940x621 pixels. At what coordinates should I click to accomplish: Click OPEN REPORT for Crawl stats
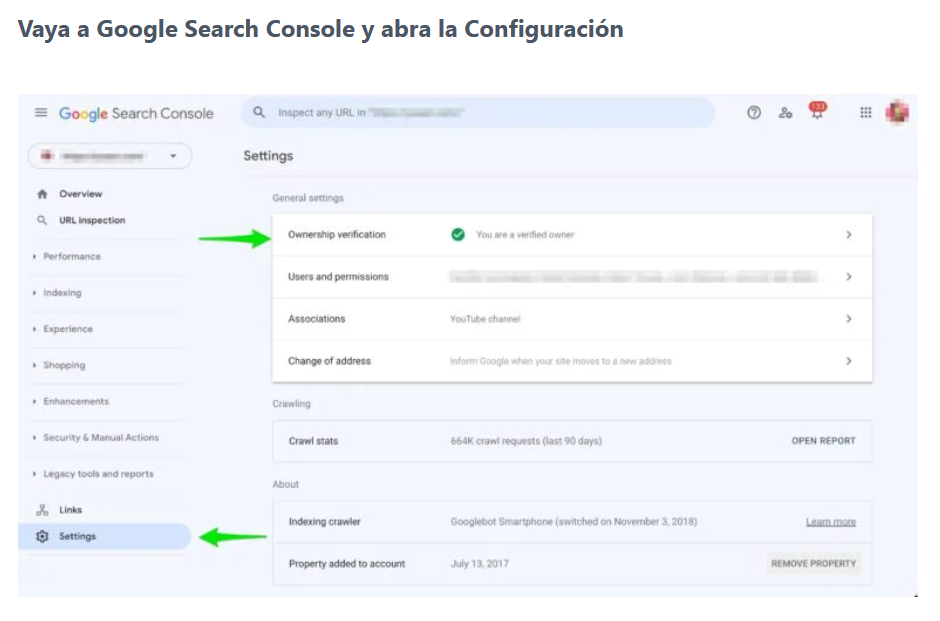point(824,441)
